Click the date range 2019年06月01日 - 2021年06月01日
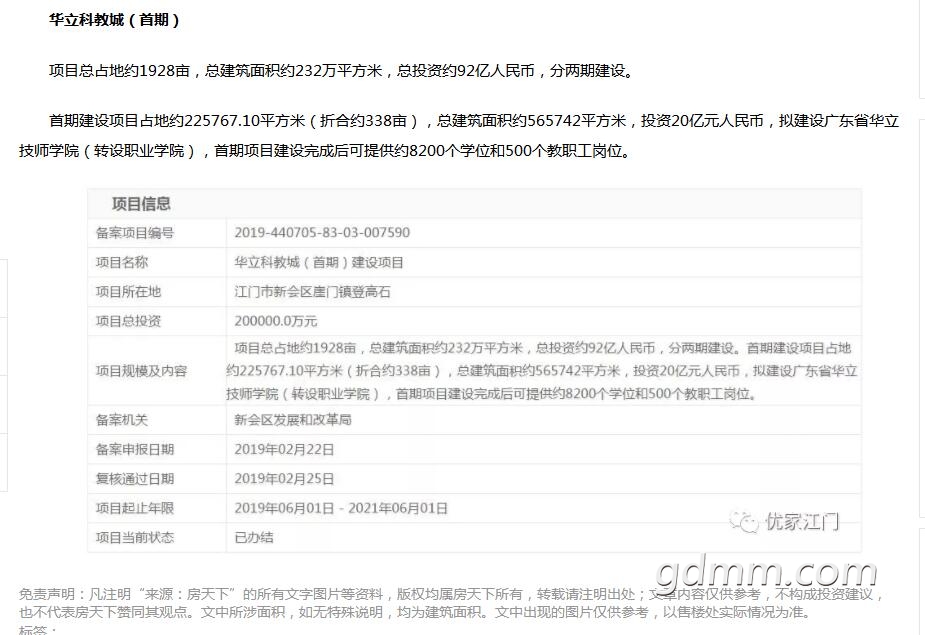Screen dimensions: 925x635 341,508
